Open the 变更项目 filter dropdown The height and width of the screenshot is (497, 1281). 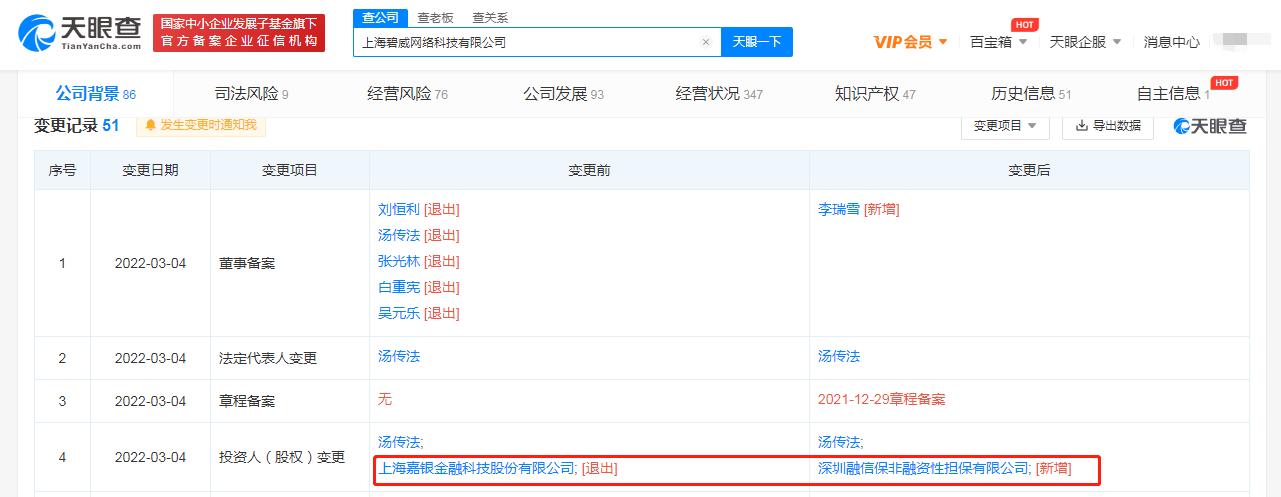(1005, 126)
